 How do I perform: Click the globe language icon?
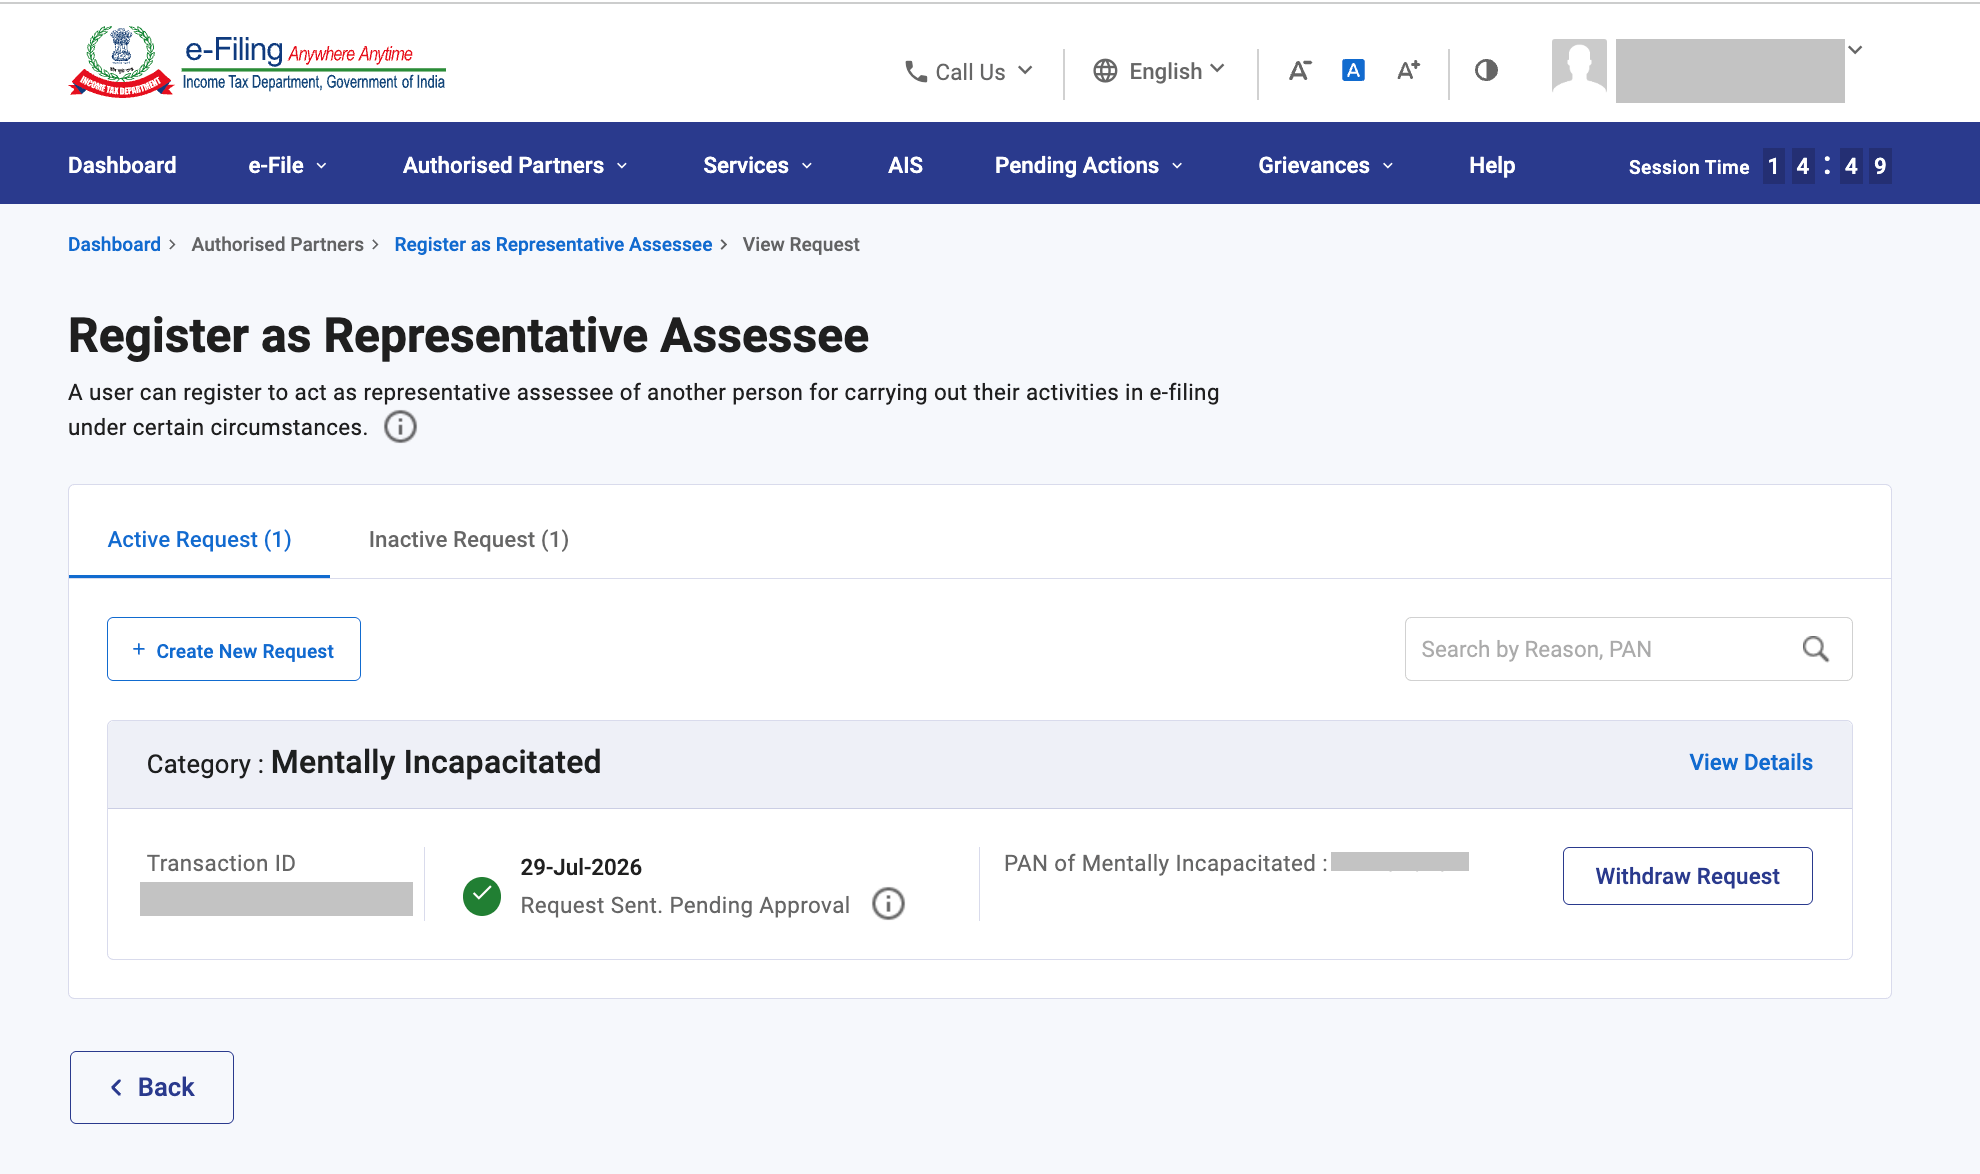1105,71
